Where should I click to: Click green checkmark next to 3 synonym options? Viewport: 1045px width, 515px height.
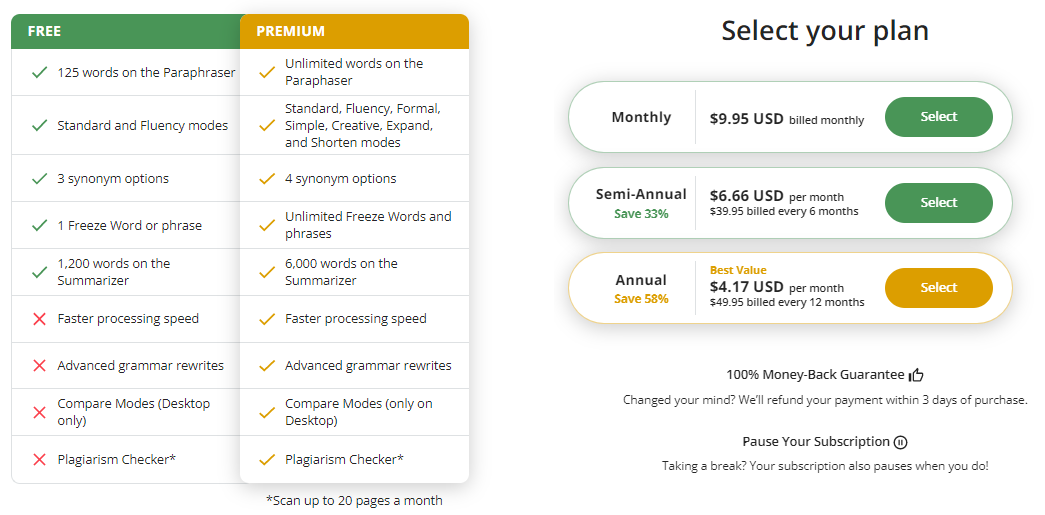tap(40, 179)
